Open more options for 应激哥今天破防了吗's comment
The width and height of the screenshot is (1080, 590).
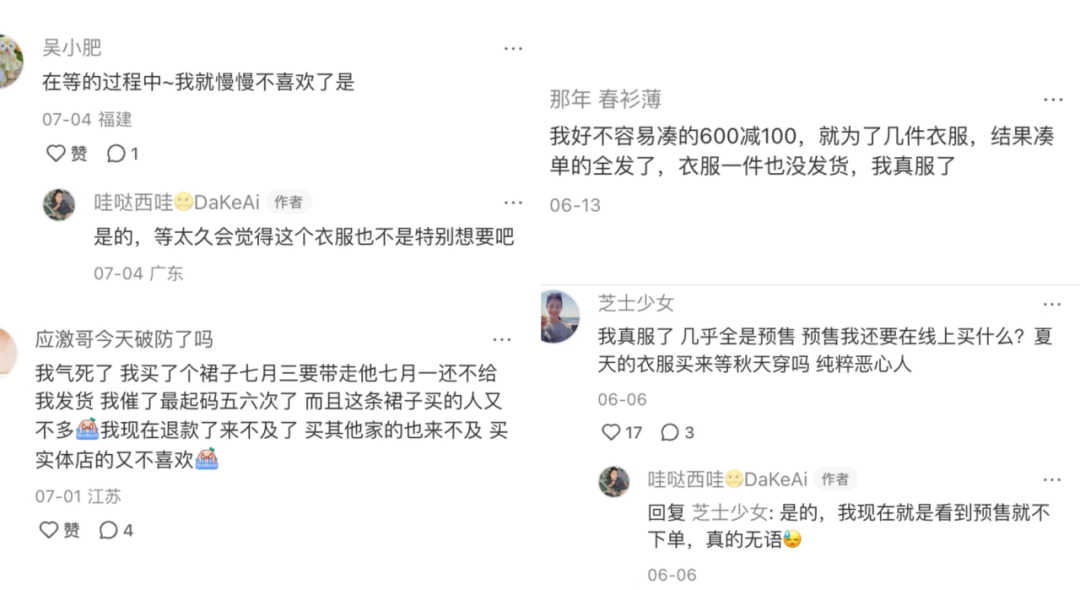point(501,339)
